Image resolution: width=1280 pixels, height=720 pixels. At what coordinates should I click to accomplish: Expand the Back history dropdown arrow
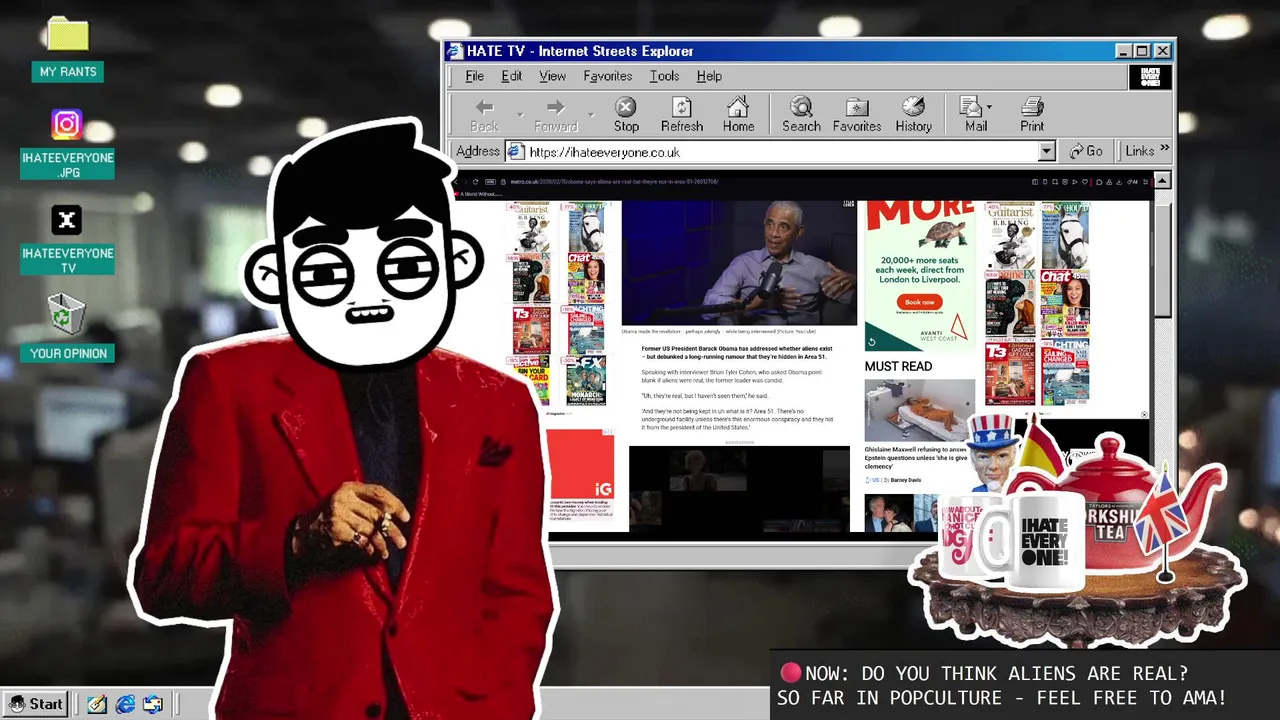(520, 115)
